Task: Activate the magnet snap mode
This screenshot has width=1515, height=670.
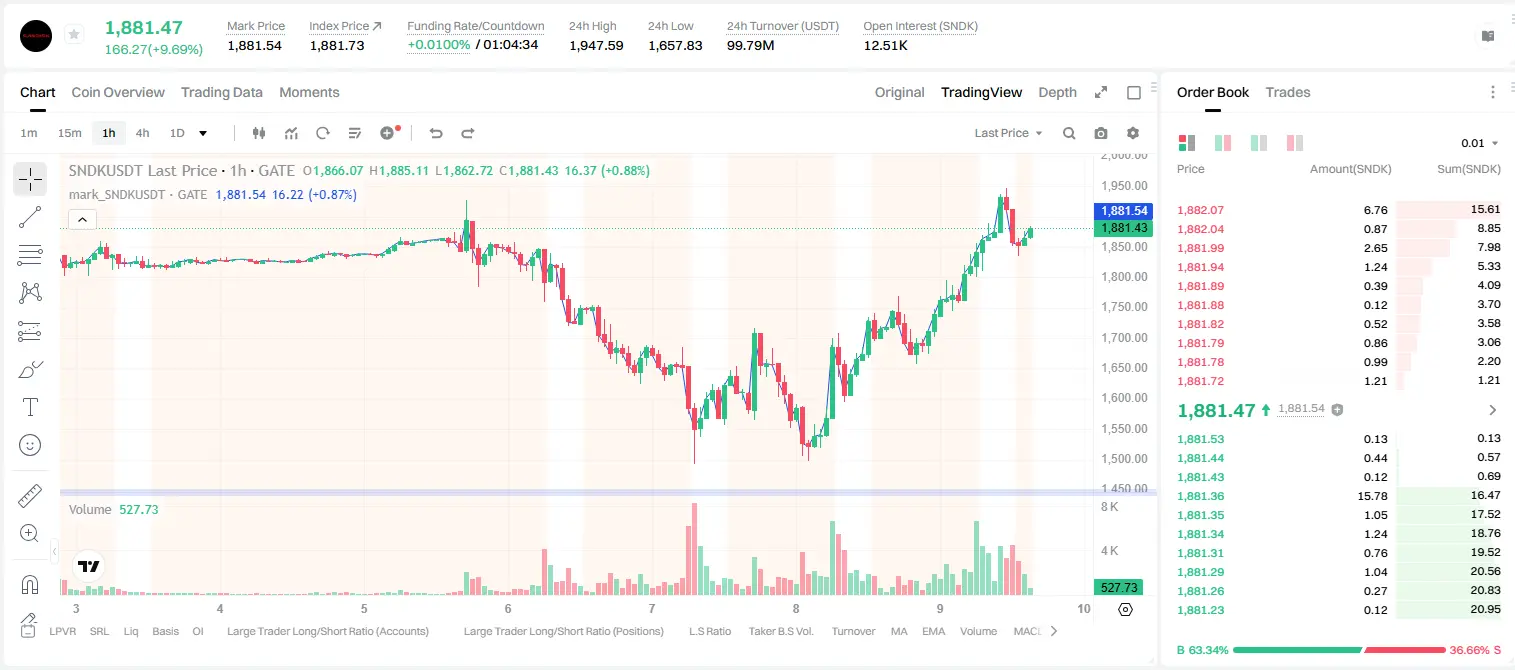Action: point(30,585)
